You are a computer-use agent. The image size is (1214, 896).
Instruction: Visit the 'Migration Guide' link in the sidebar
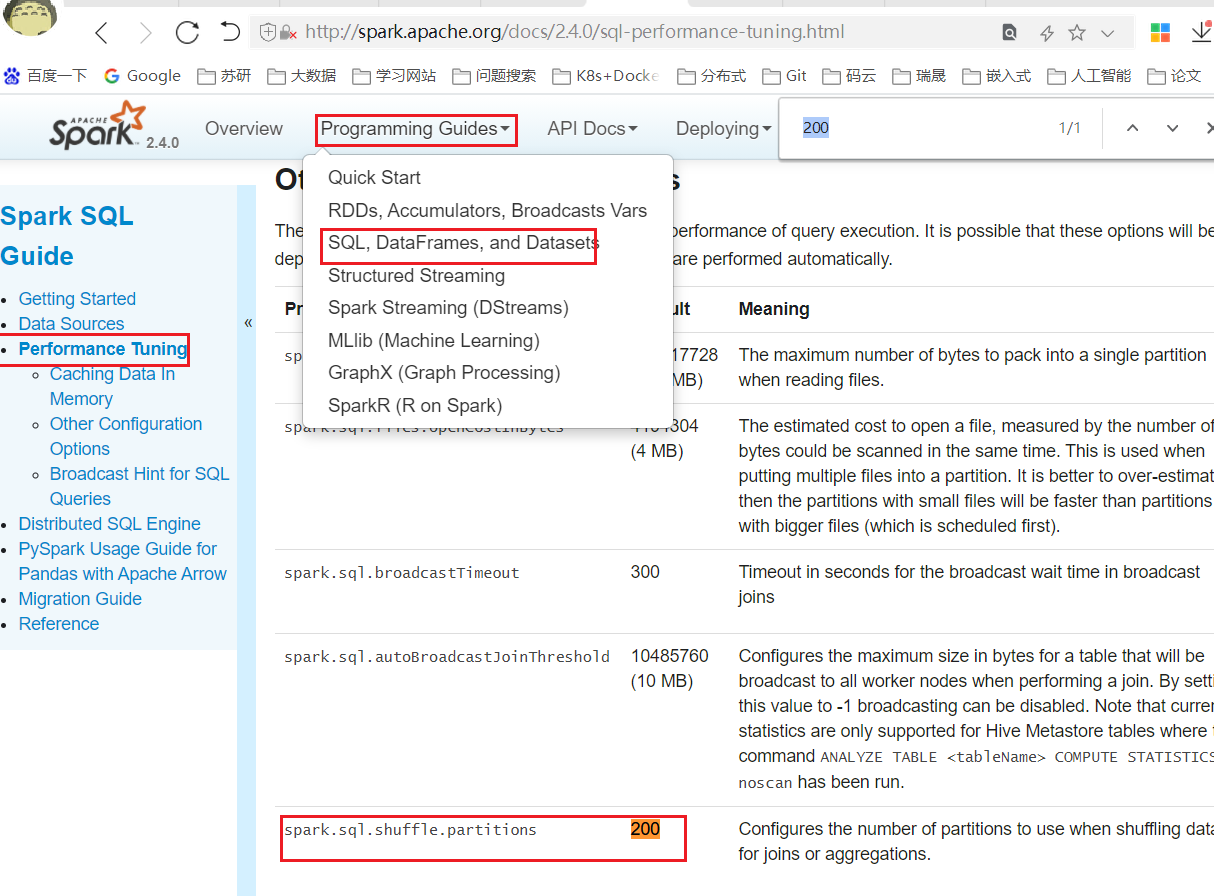(x=79, y=598)
